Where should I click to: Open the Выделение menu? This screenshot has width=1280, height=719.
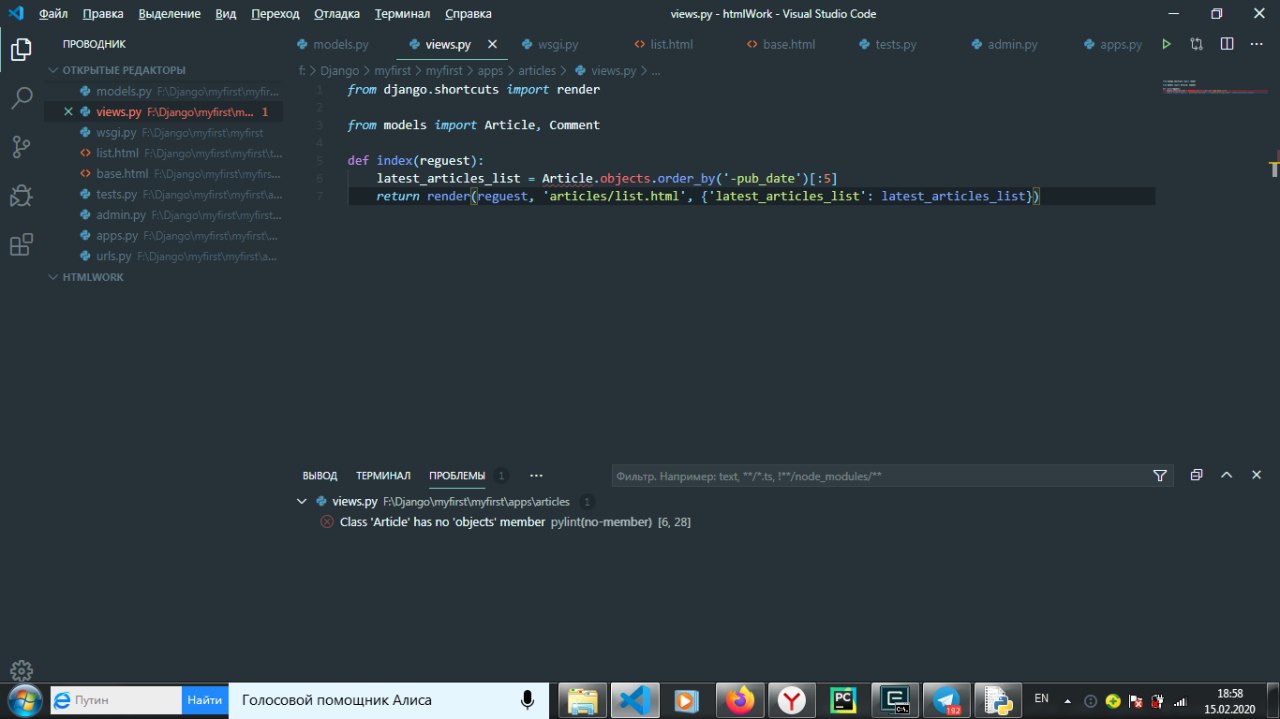[x=169, y=14]
